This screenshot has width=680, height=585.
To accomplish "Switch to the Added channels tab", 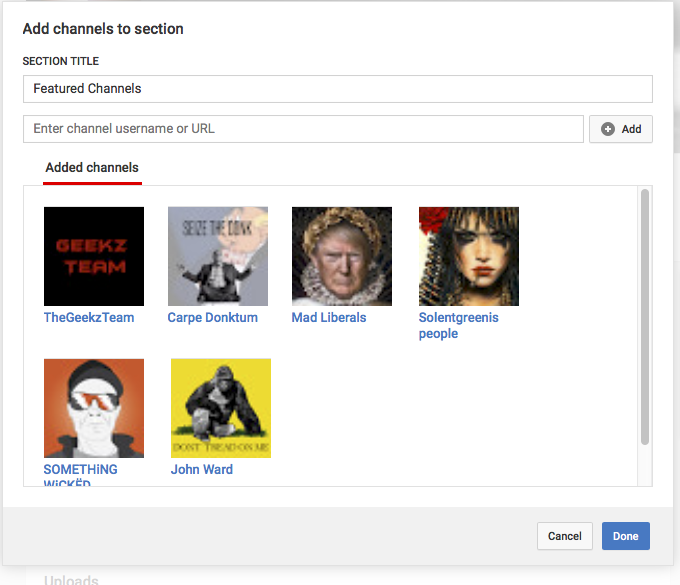I will [92, 168].
